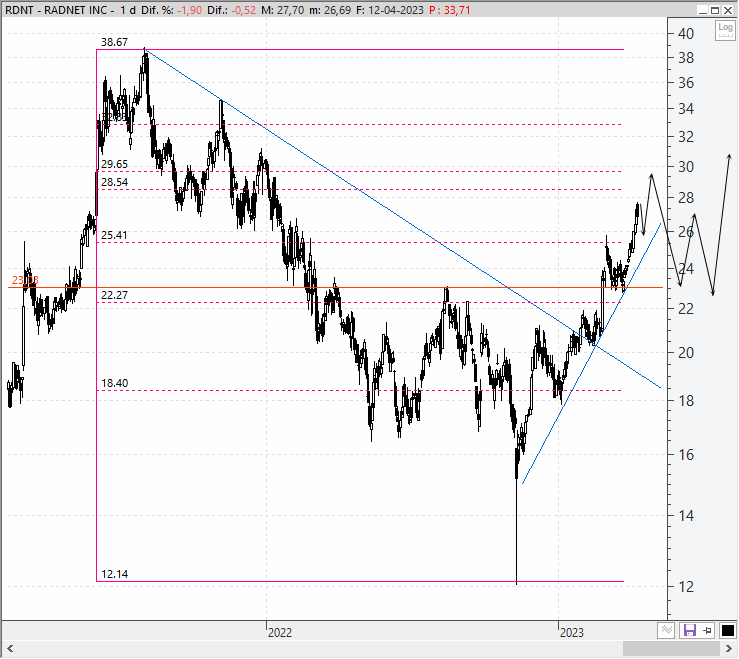Click the 29.65 retracement label
The image size is (739, 659).
114,164
